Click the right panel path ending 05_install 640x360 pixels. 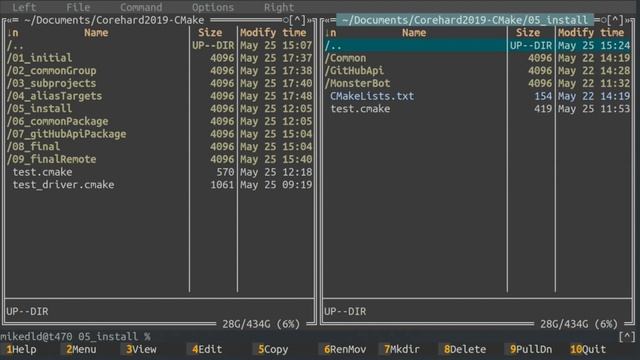[465, 20]
